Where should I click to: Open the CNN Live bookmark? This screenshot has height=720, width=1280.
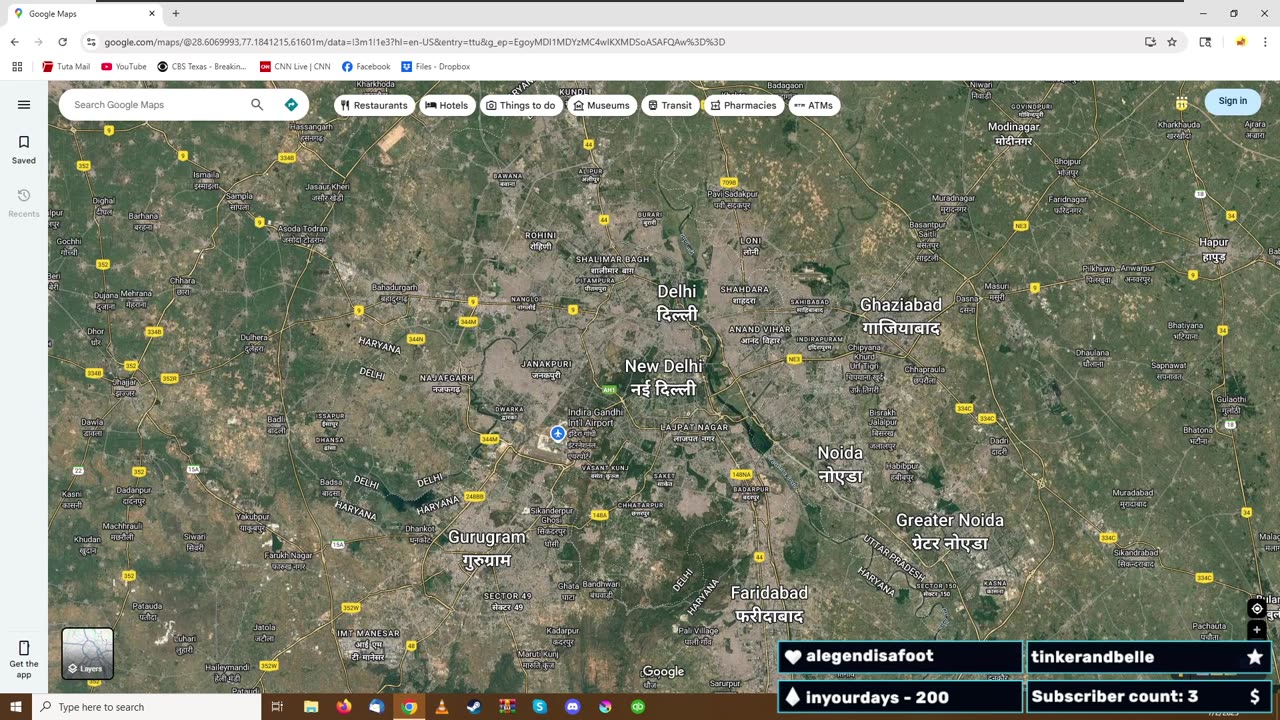tap(295, 67)
